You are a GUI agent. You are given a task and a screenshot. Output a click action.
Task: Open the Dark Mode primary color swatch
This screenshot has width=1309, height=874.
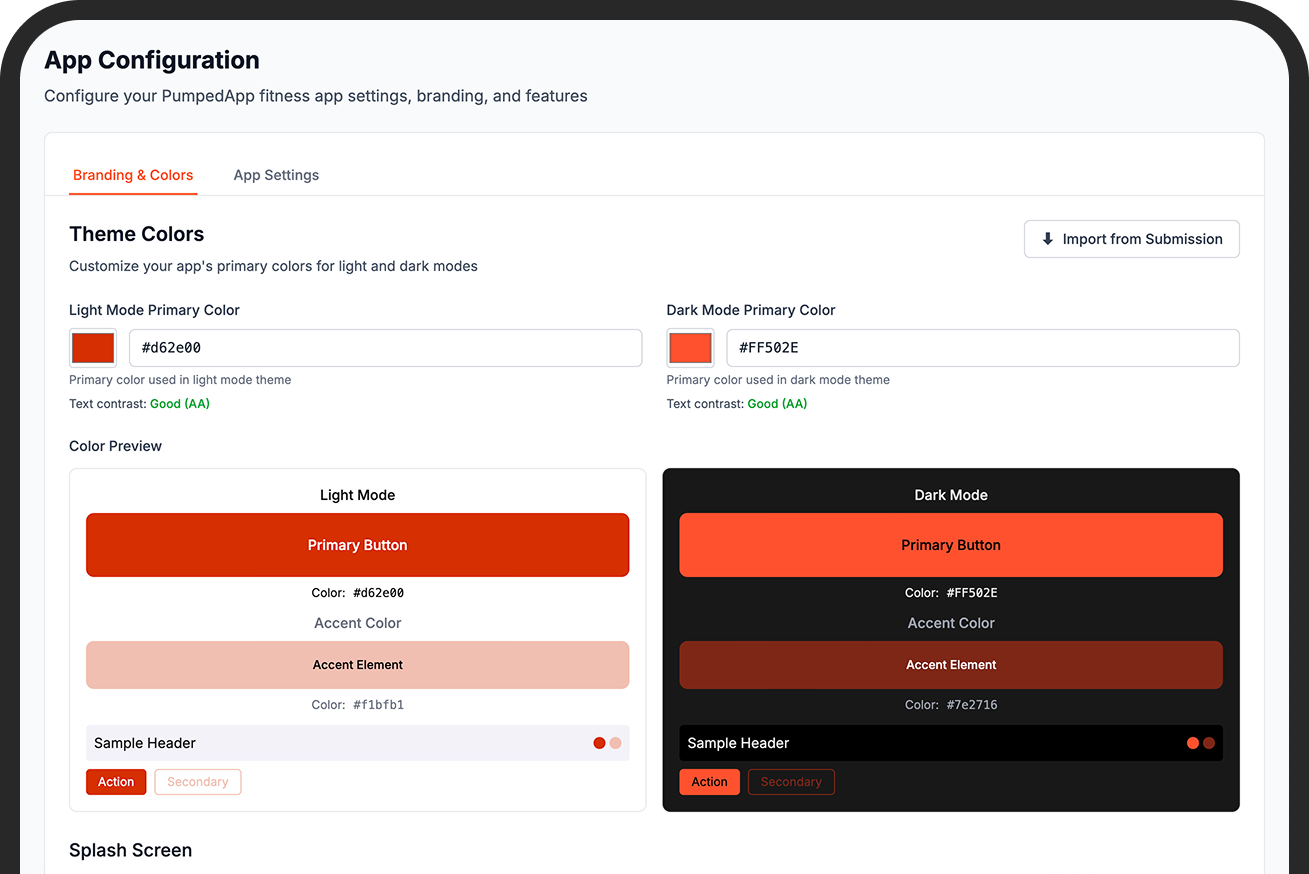click(x=690, y=348)
